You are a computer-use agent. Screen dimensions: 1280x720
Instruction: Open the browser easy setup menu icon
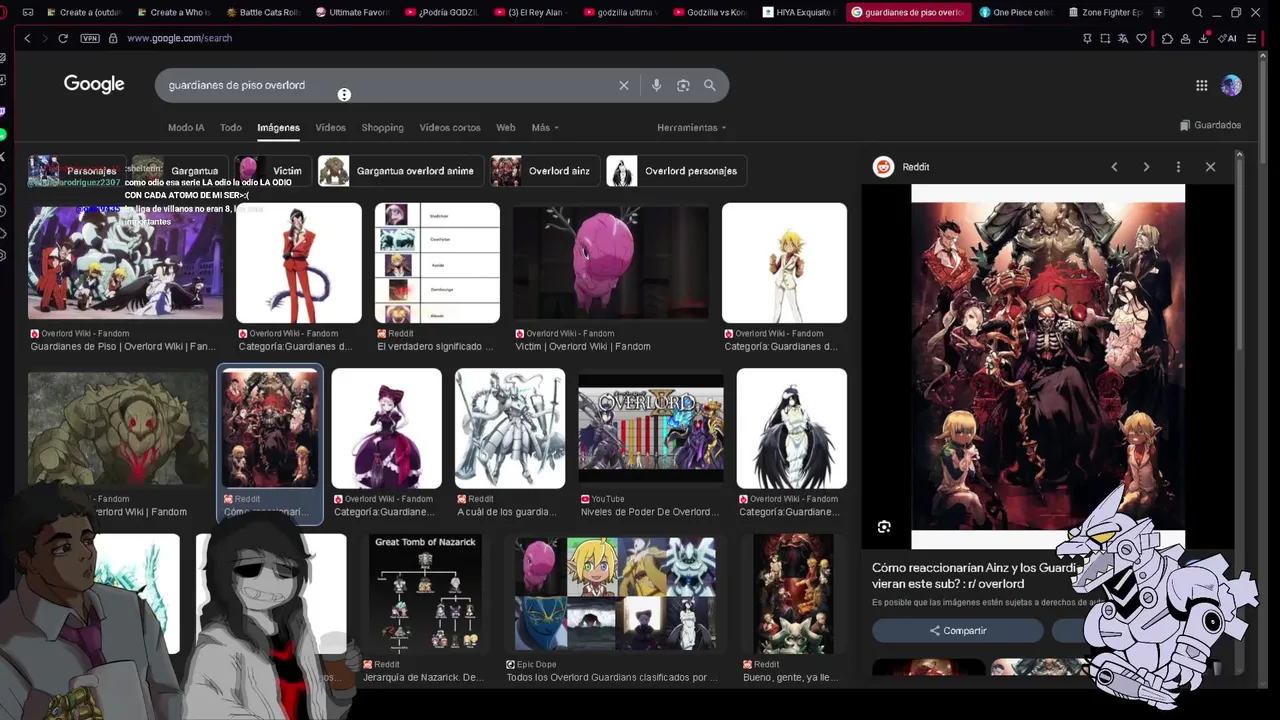coord(1251,38)
